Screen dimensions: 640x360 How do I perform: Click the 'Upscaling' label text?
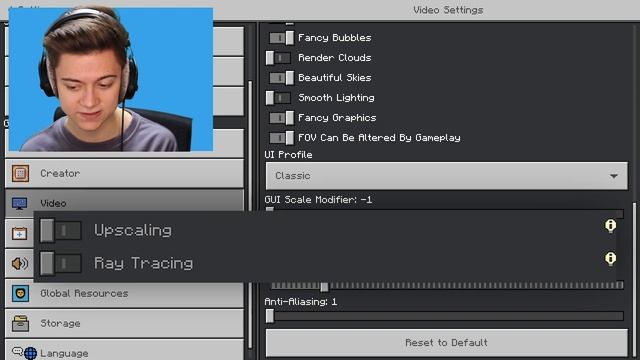tap(133, 231)
